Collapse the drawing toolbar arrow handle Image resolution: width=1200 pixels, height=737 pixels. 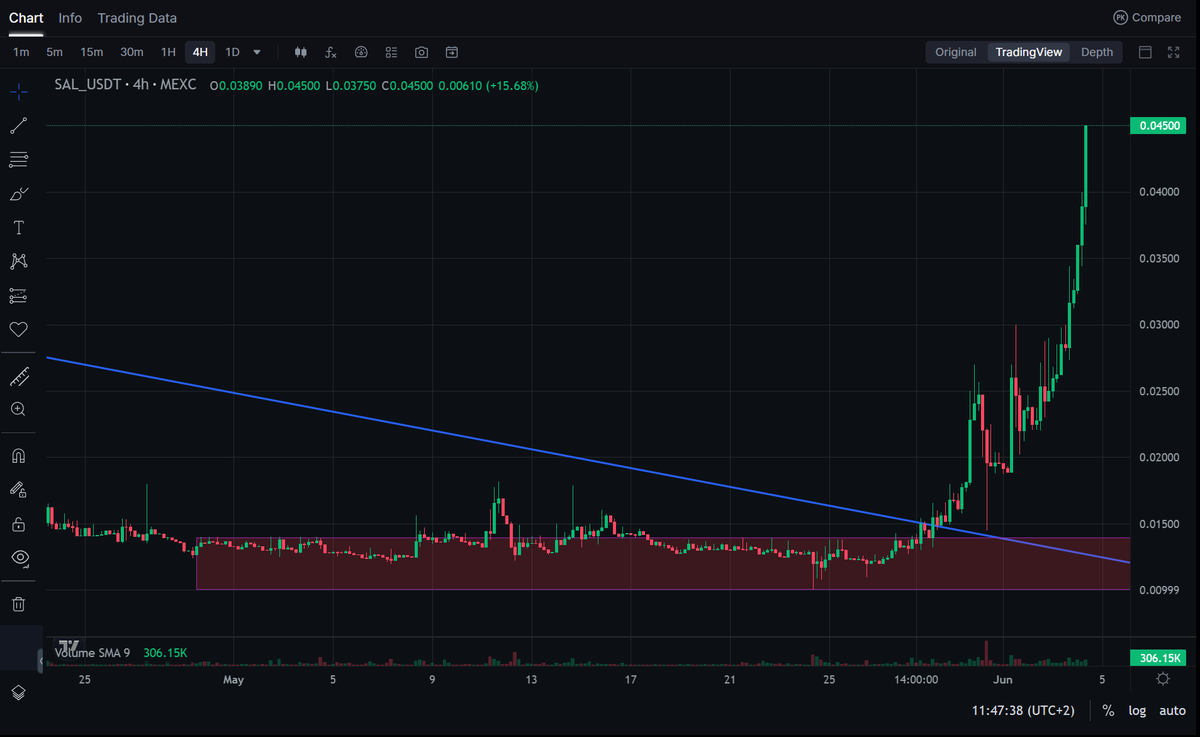(40, 661)
